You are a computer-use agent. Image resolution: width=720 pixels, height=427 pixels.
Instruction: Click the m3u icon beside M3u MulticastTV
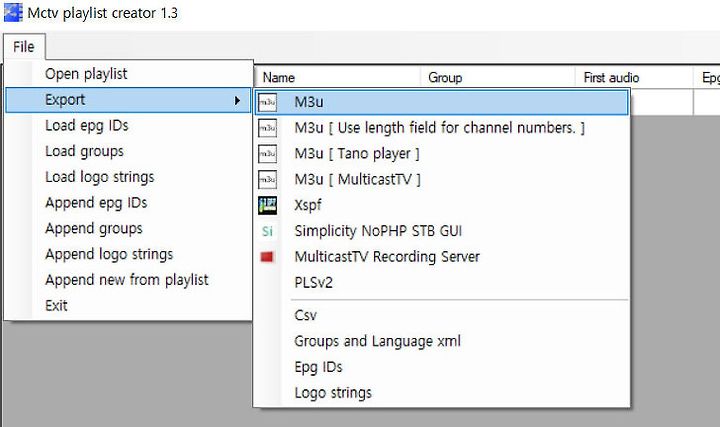tap(267, 180)
